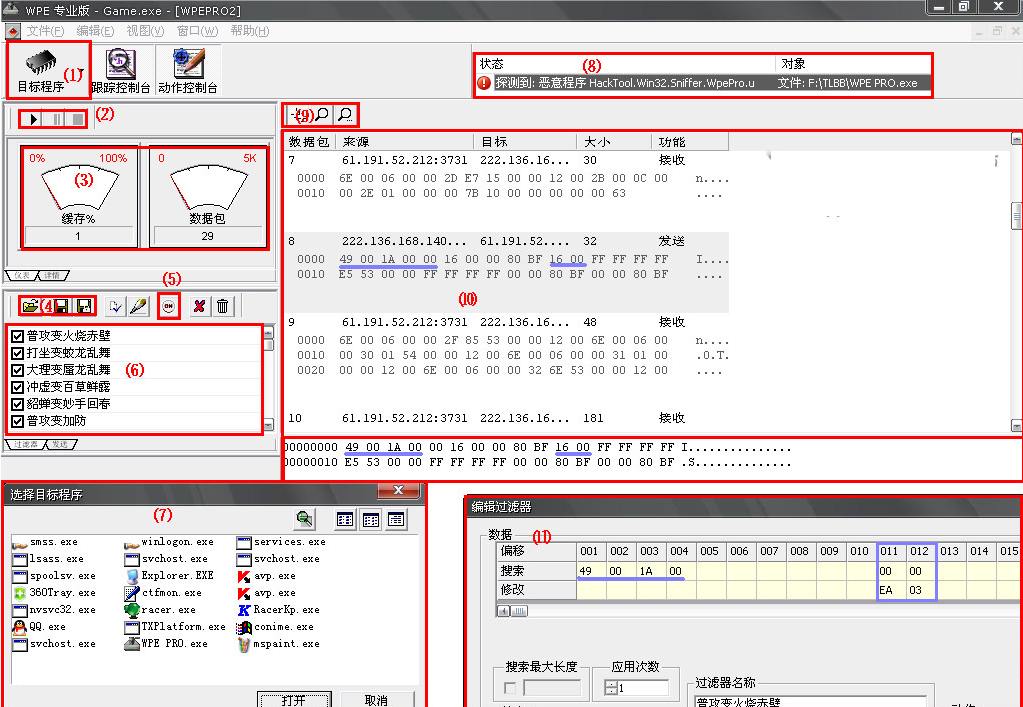Click the pencil edit filter icon
The width and height of the screenshot is (1023, 707).
(x=139, y=307)
